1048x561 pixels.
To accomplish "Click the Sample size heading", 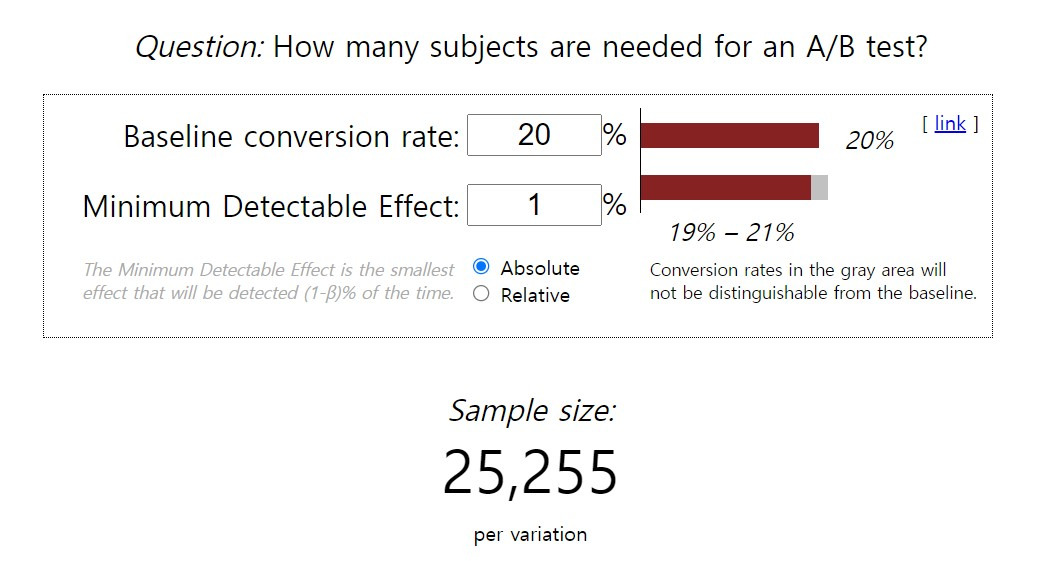I will 531,411.
